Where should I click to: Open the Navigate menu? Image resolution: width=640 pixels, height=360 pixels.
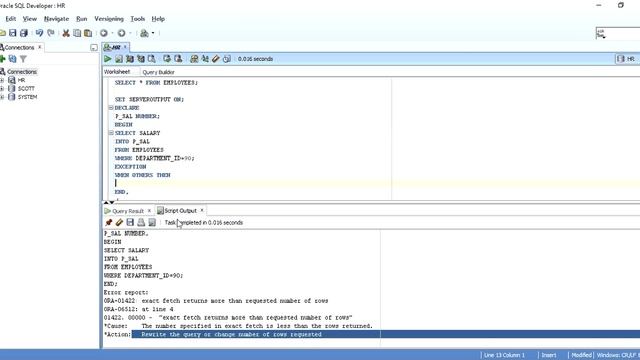56,19
